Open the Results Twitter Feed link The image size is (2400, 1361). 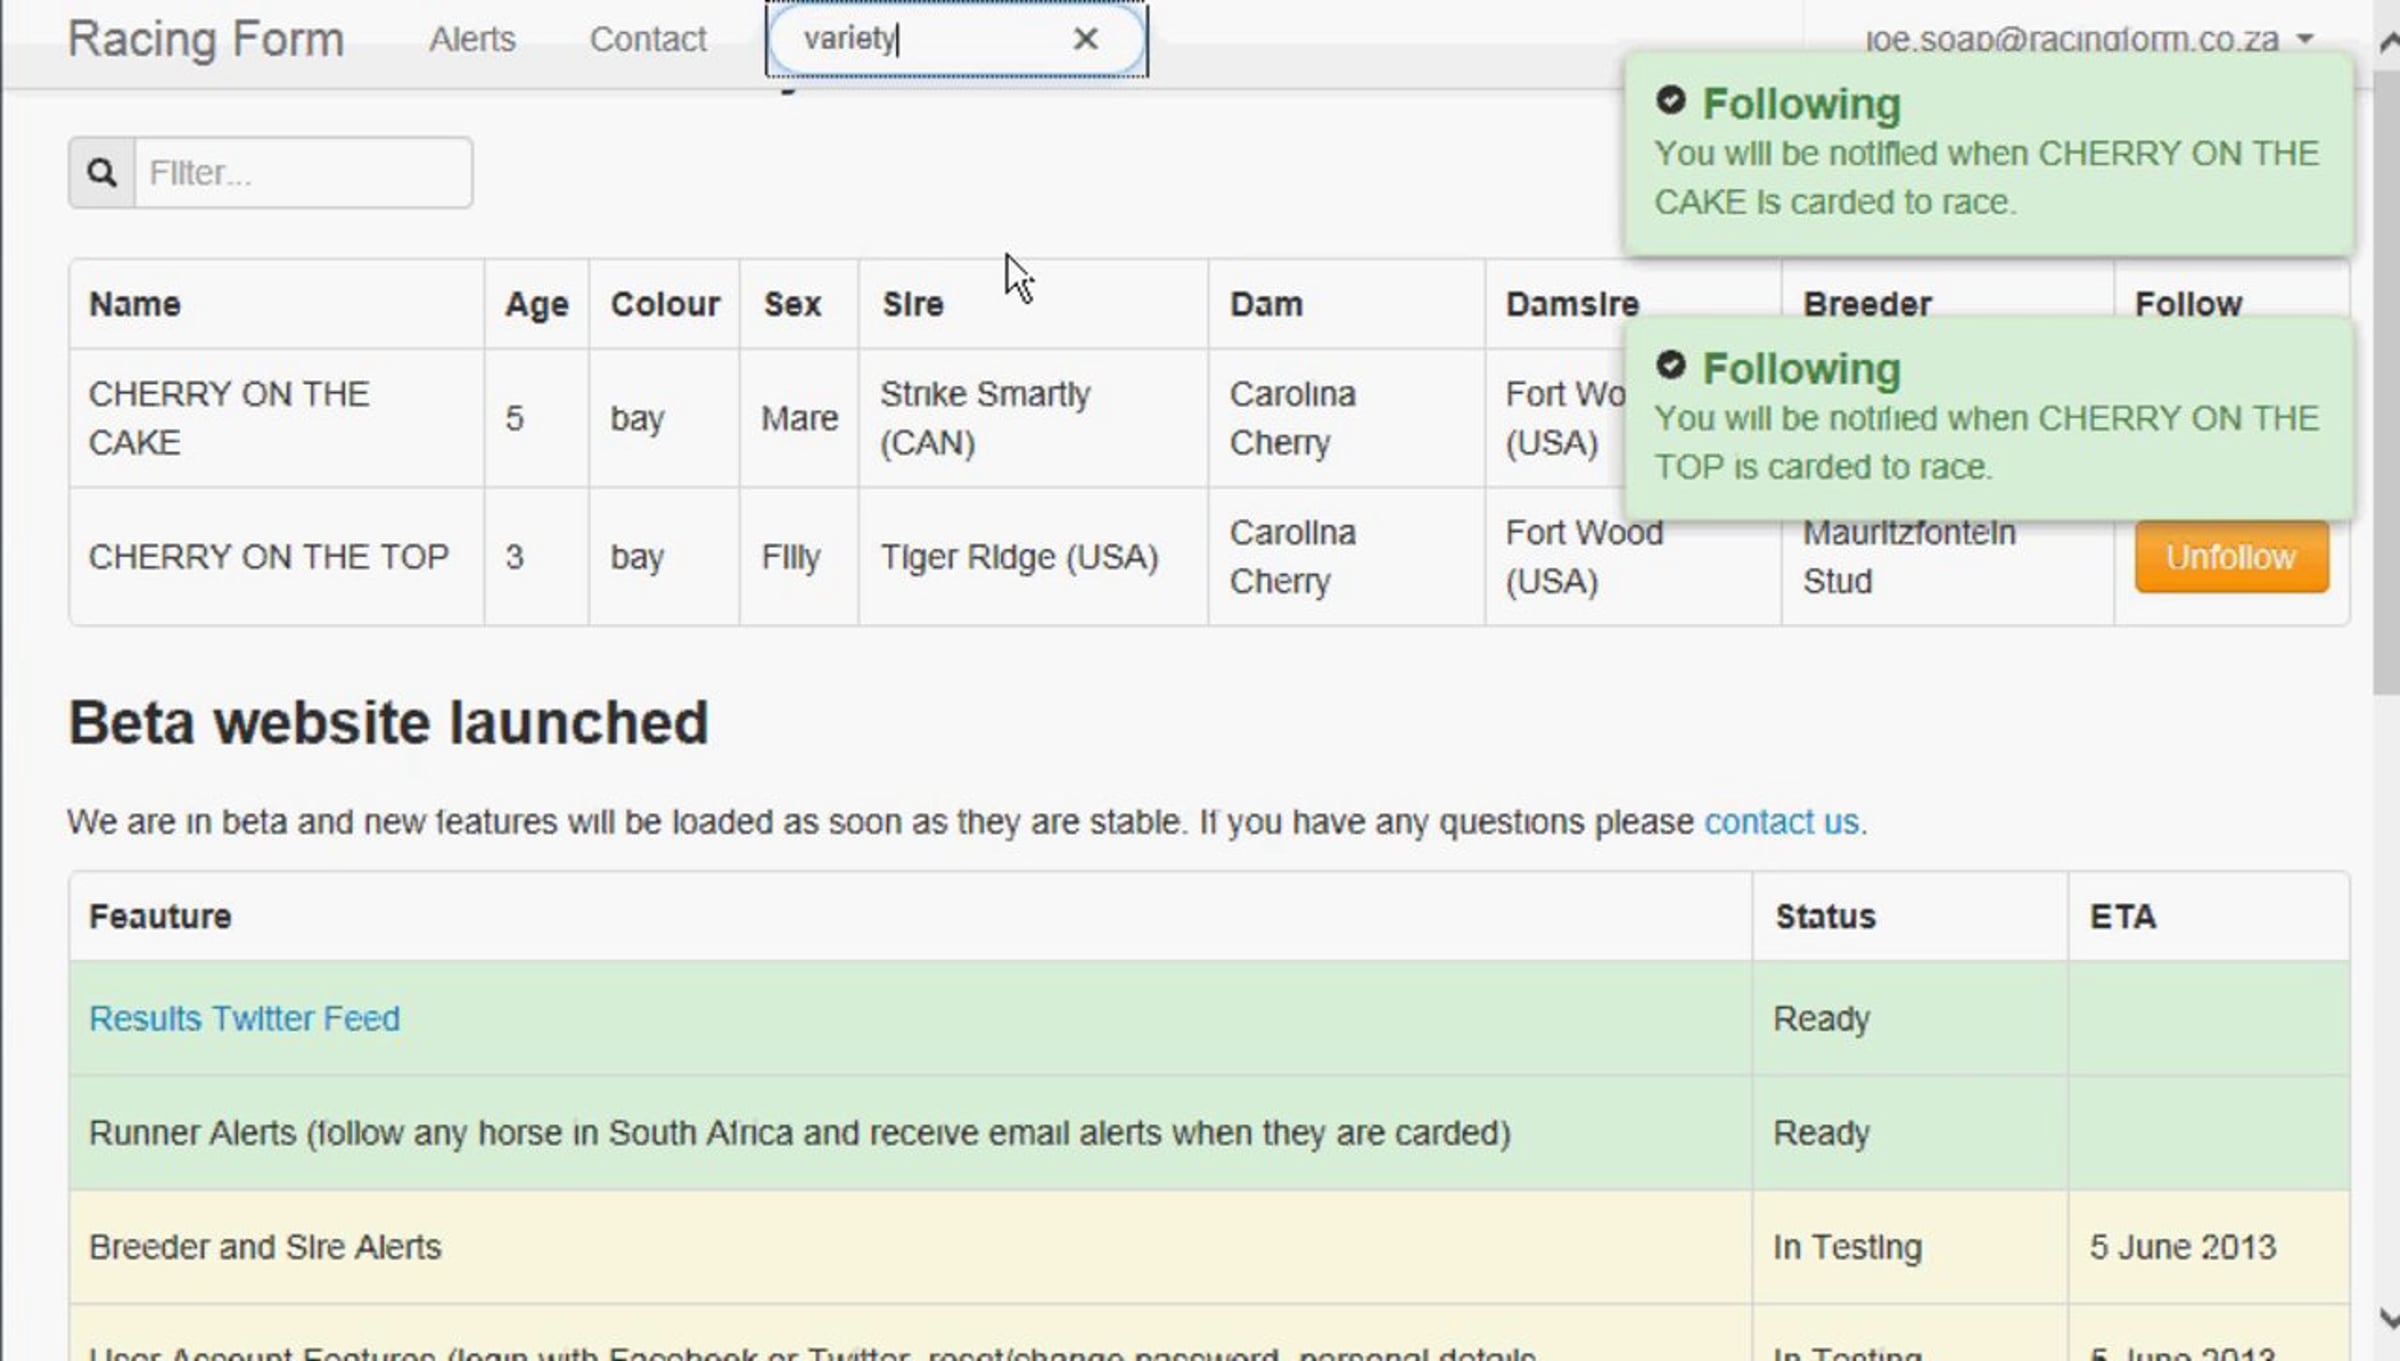pos(244,1018)
